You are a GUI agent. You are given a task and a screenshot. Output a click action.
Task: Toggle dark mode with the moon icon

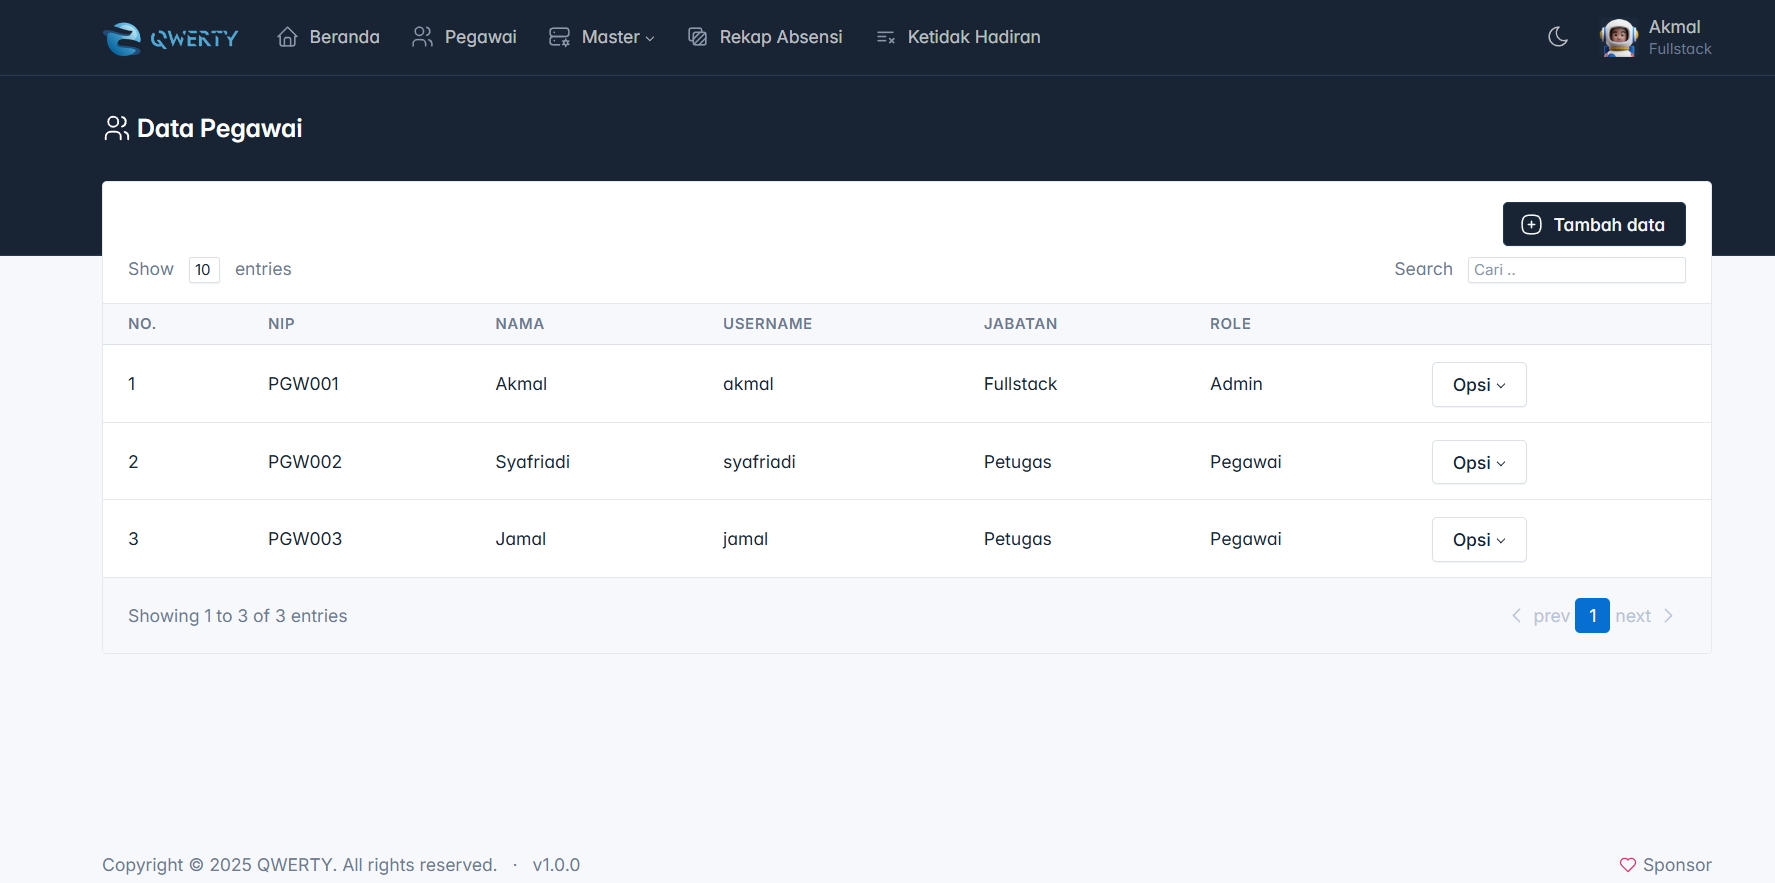coord(1558,37)
